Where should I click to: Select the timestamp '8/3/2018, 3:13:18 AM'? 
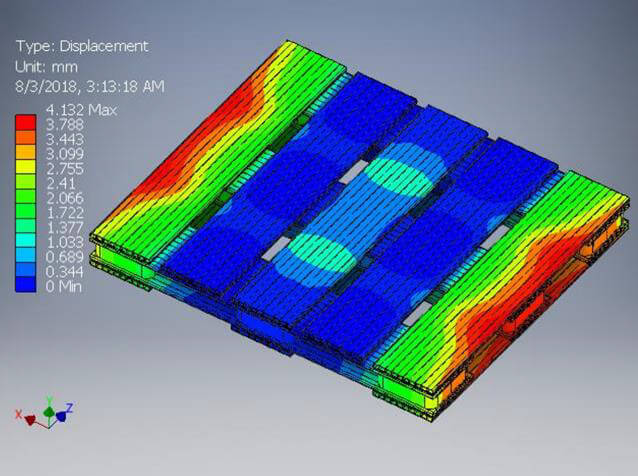click(x=90, y=87)
